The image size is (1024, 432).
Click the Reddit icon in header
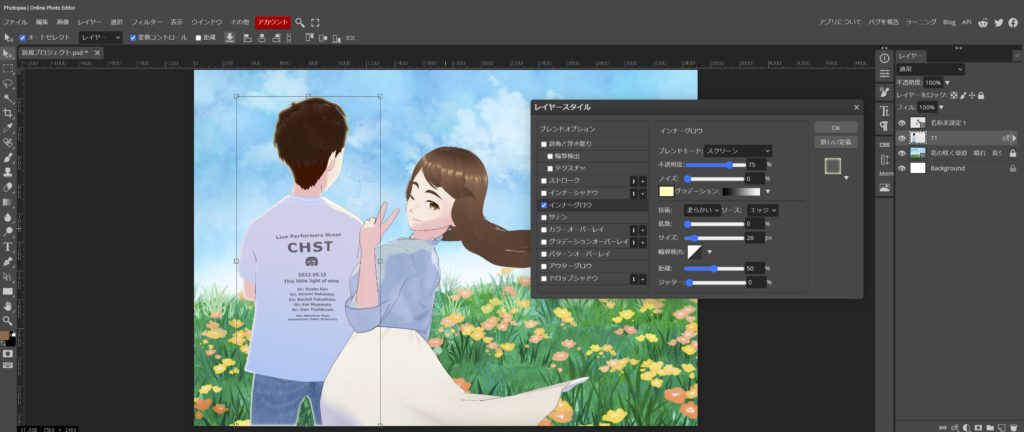pos(983,21)
